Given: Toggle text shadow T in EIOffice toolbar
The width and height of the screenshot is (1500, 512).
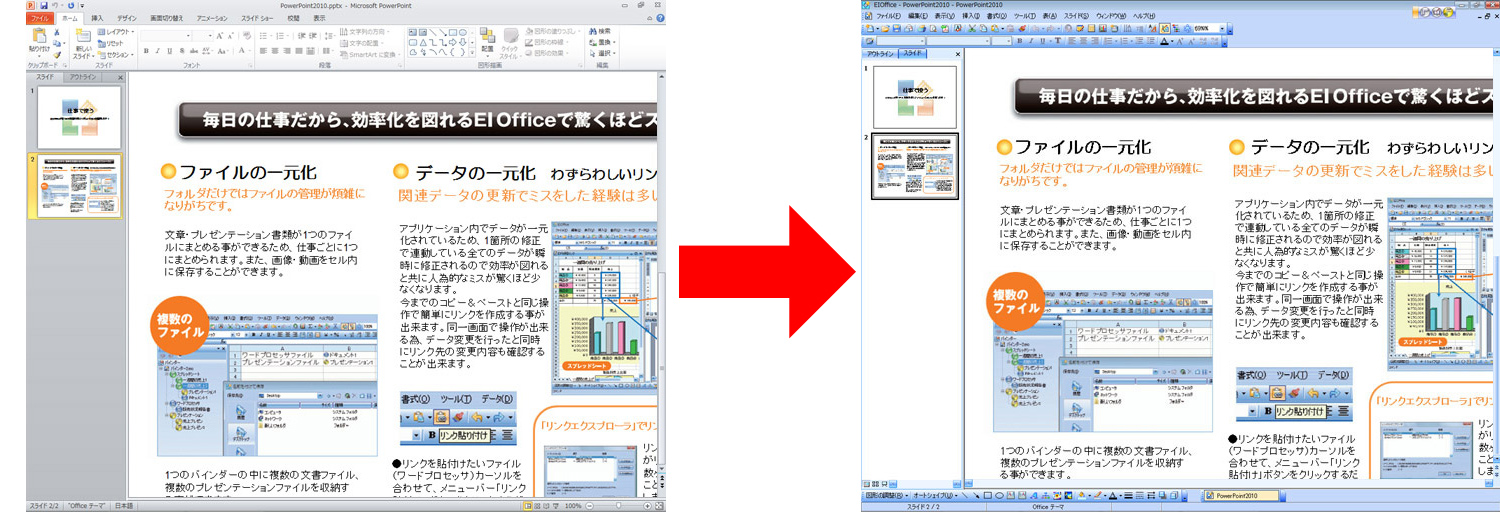Looking at the screenshot, I should (x=1058, y=40).
